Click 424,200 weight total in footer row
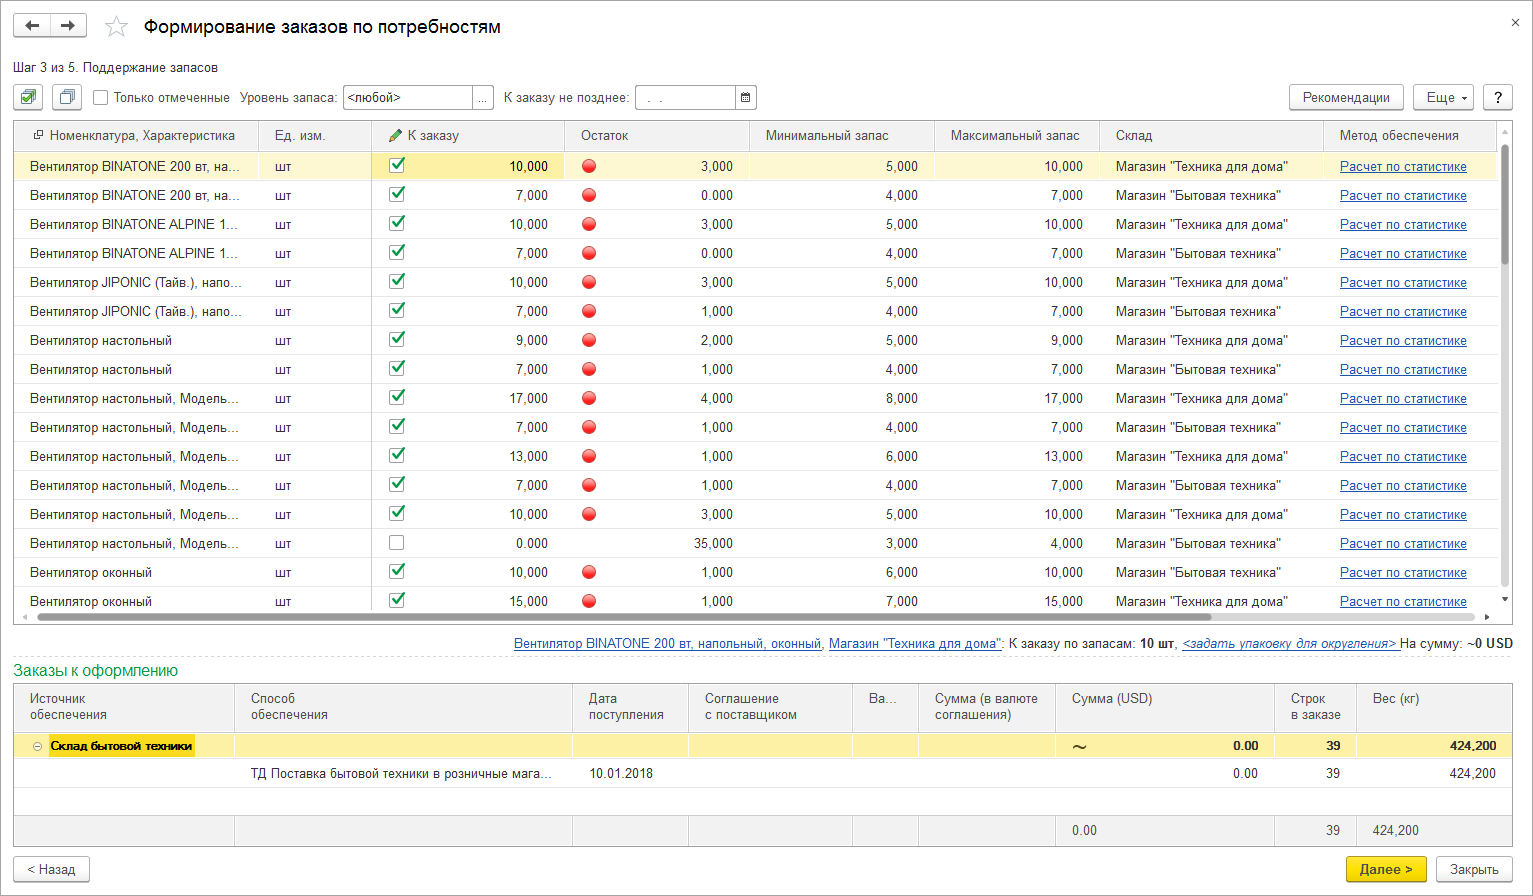1533x896 pixels. click(1396, 830)
